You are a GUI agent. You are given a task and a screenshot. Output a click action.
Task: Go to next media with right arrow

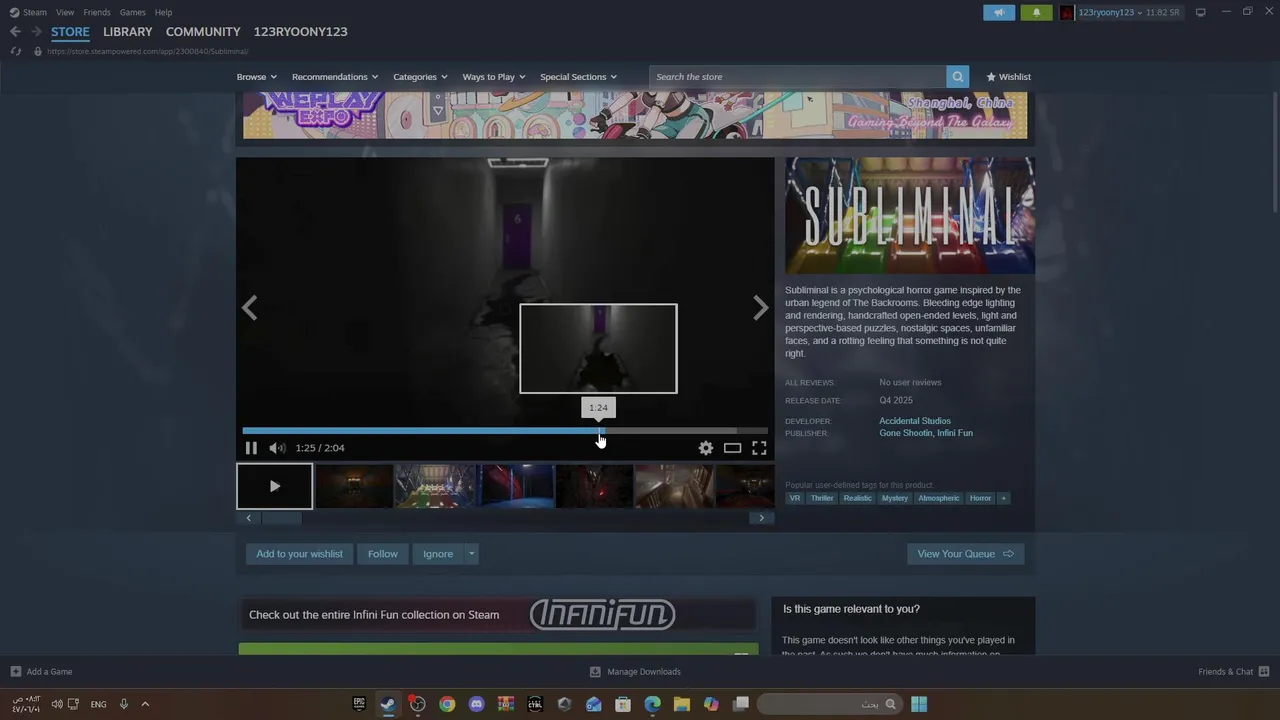(761, 308)
